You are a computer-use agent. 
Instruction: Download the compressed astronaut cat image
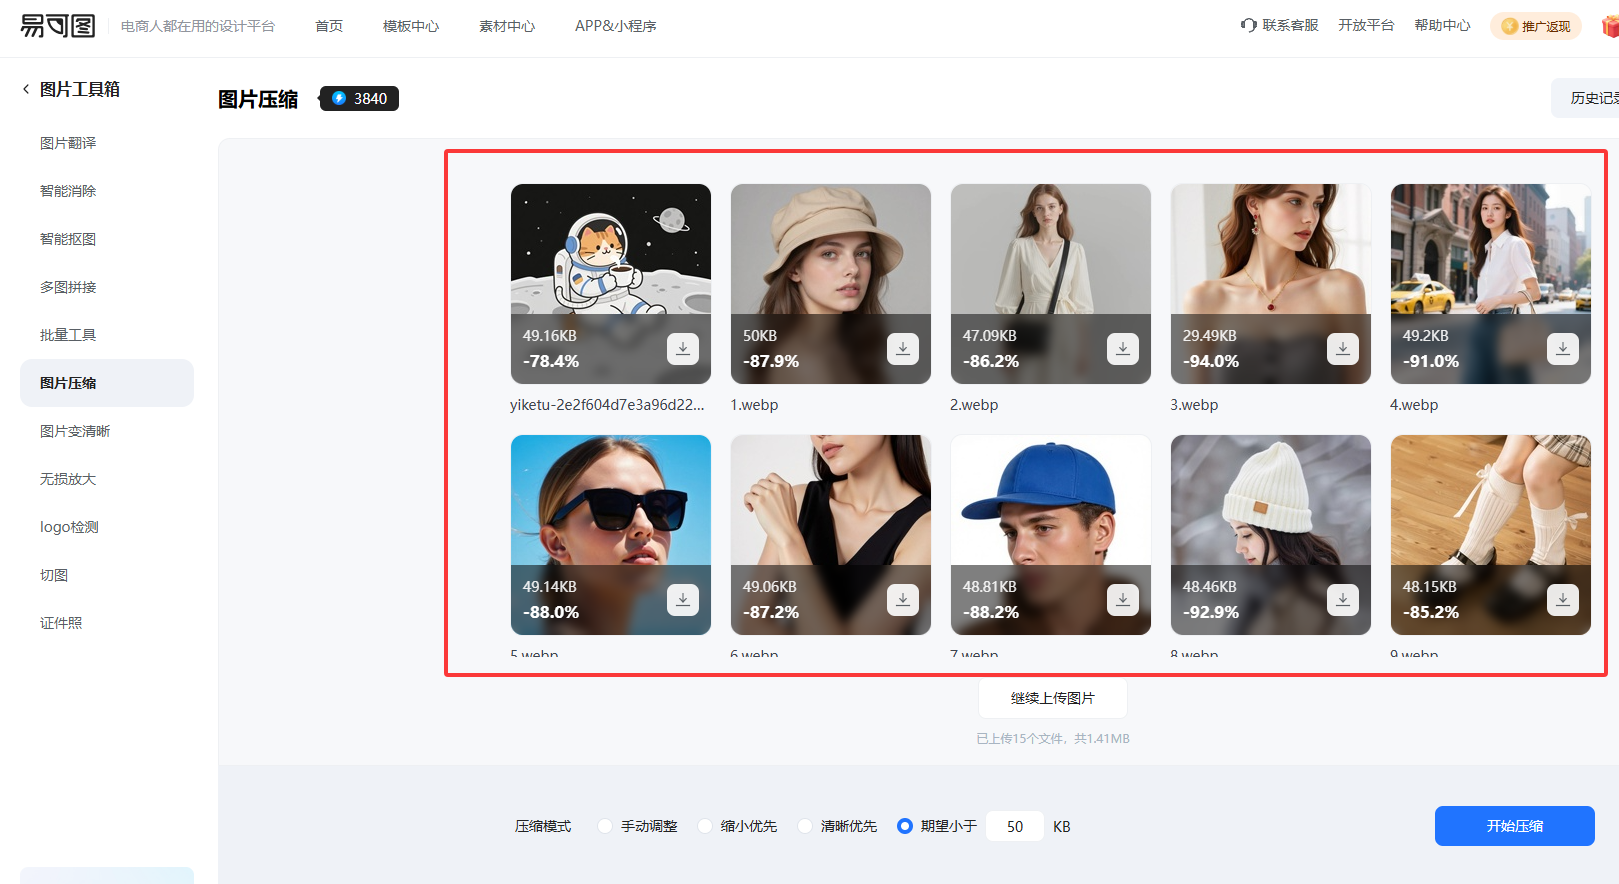tap(682, 349)
